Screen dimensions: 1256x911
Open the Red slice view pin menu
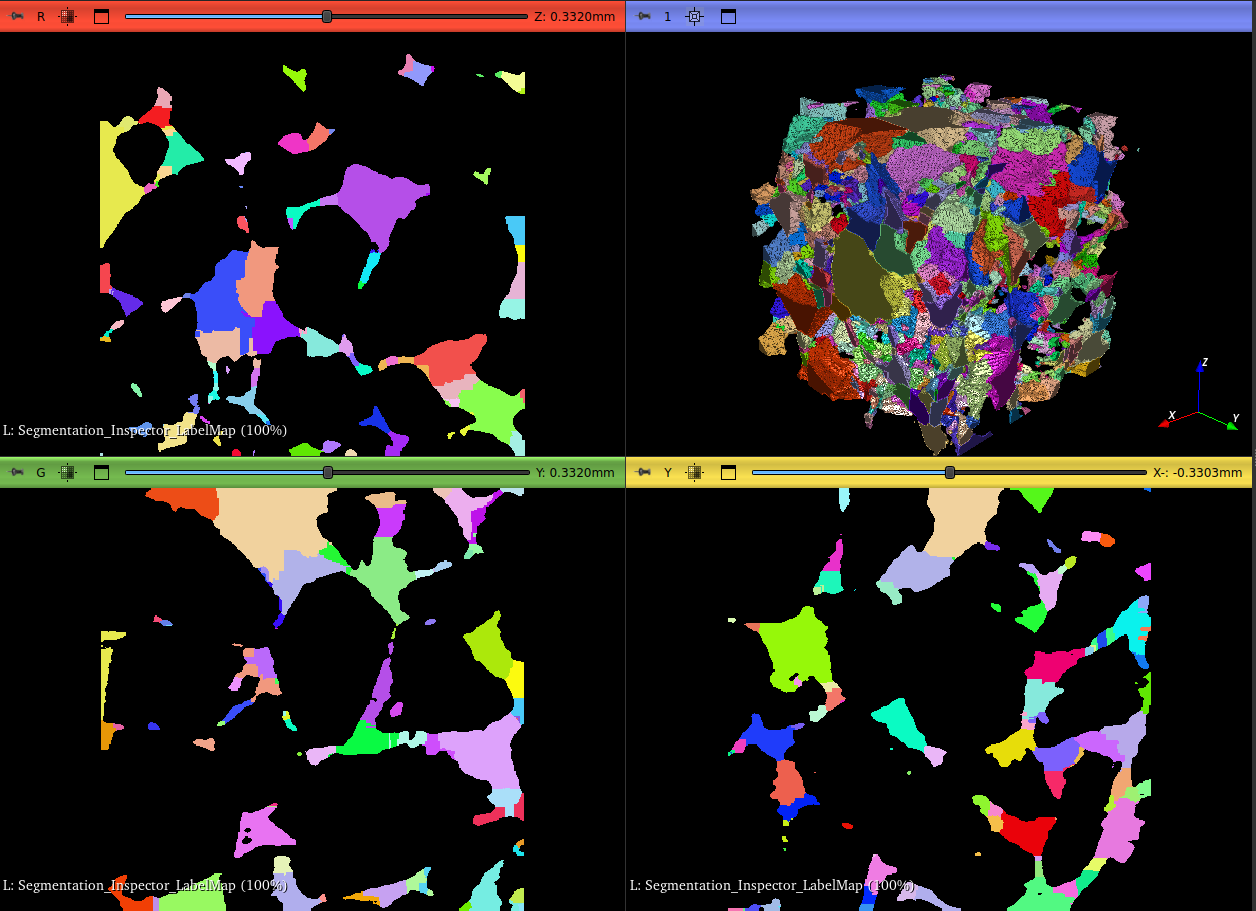click(x=17, y=16)
